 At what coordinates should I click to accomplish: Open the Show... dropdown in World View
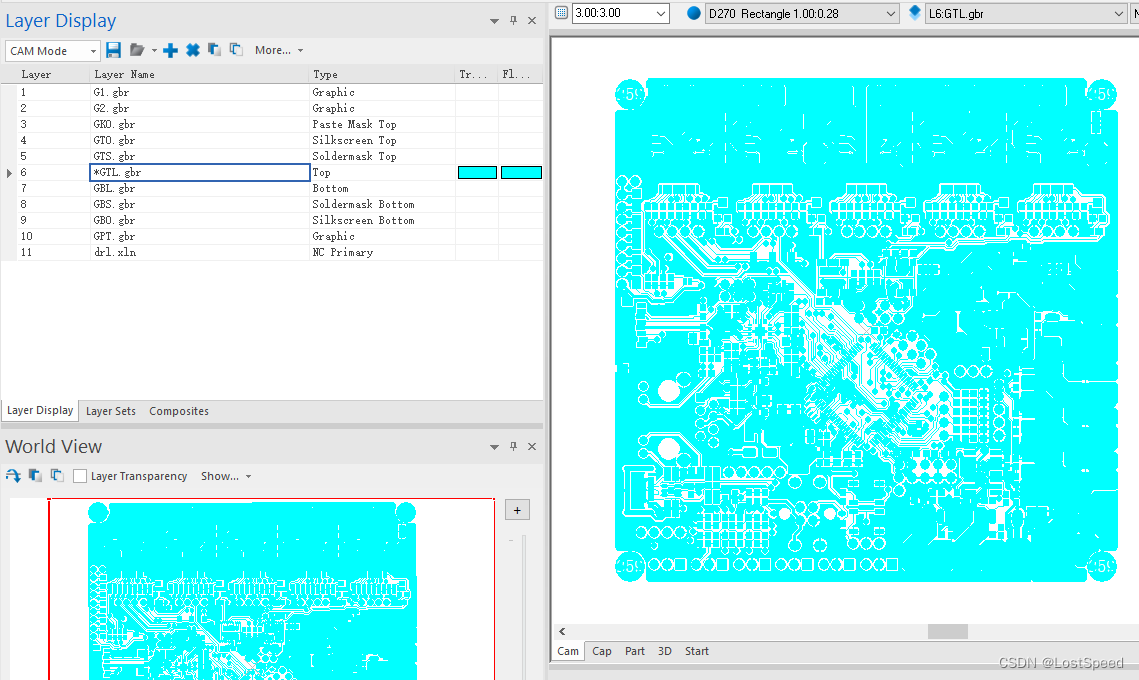click(226, 476)
